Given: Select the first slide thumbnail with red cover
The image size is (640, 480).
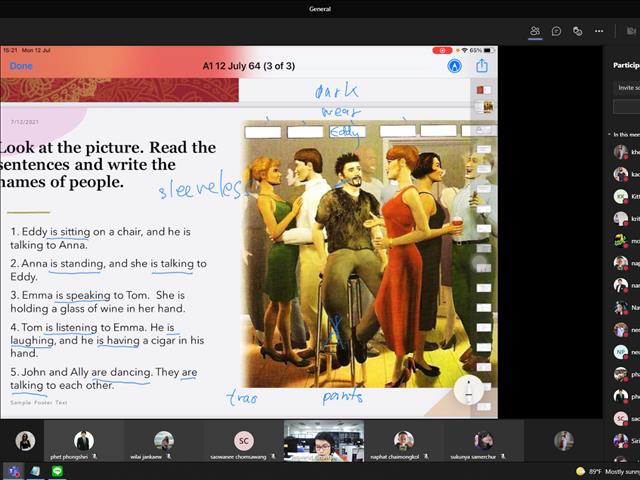Looking at the screenshot, I should coord(484,89).
